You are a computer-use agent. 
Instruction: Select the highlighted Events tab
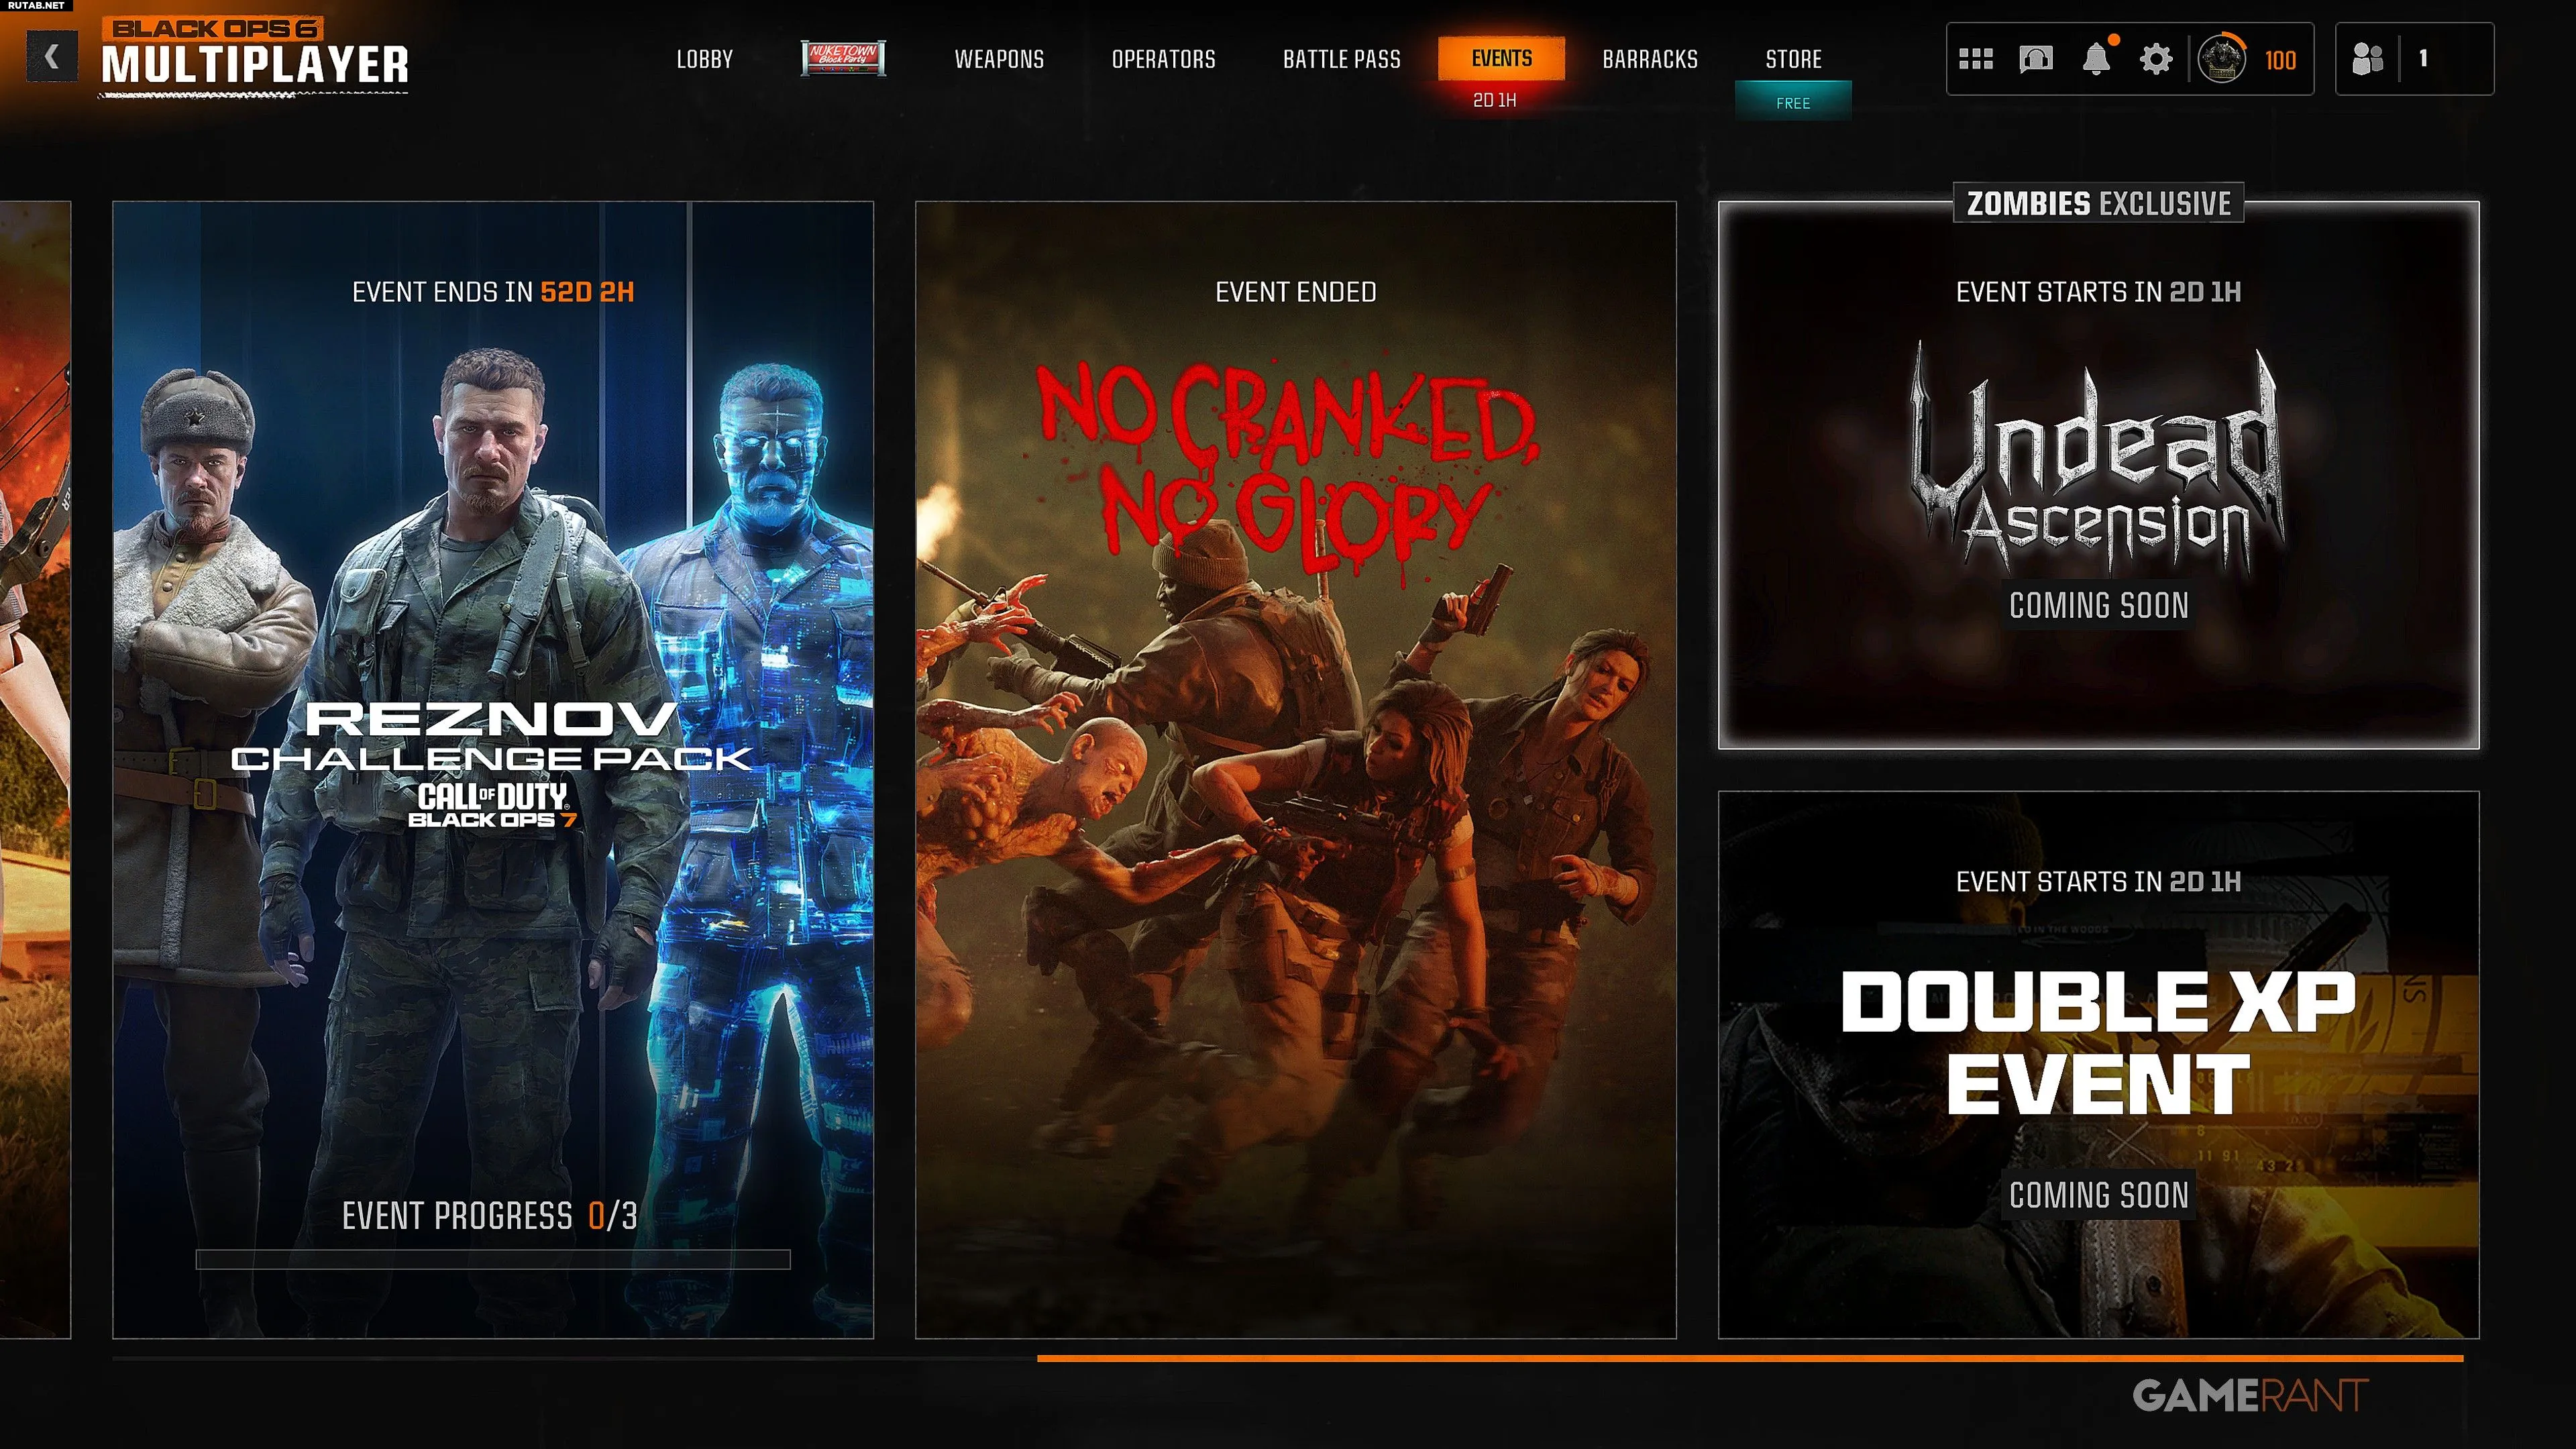[1501, 58]
